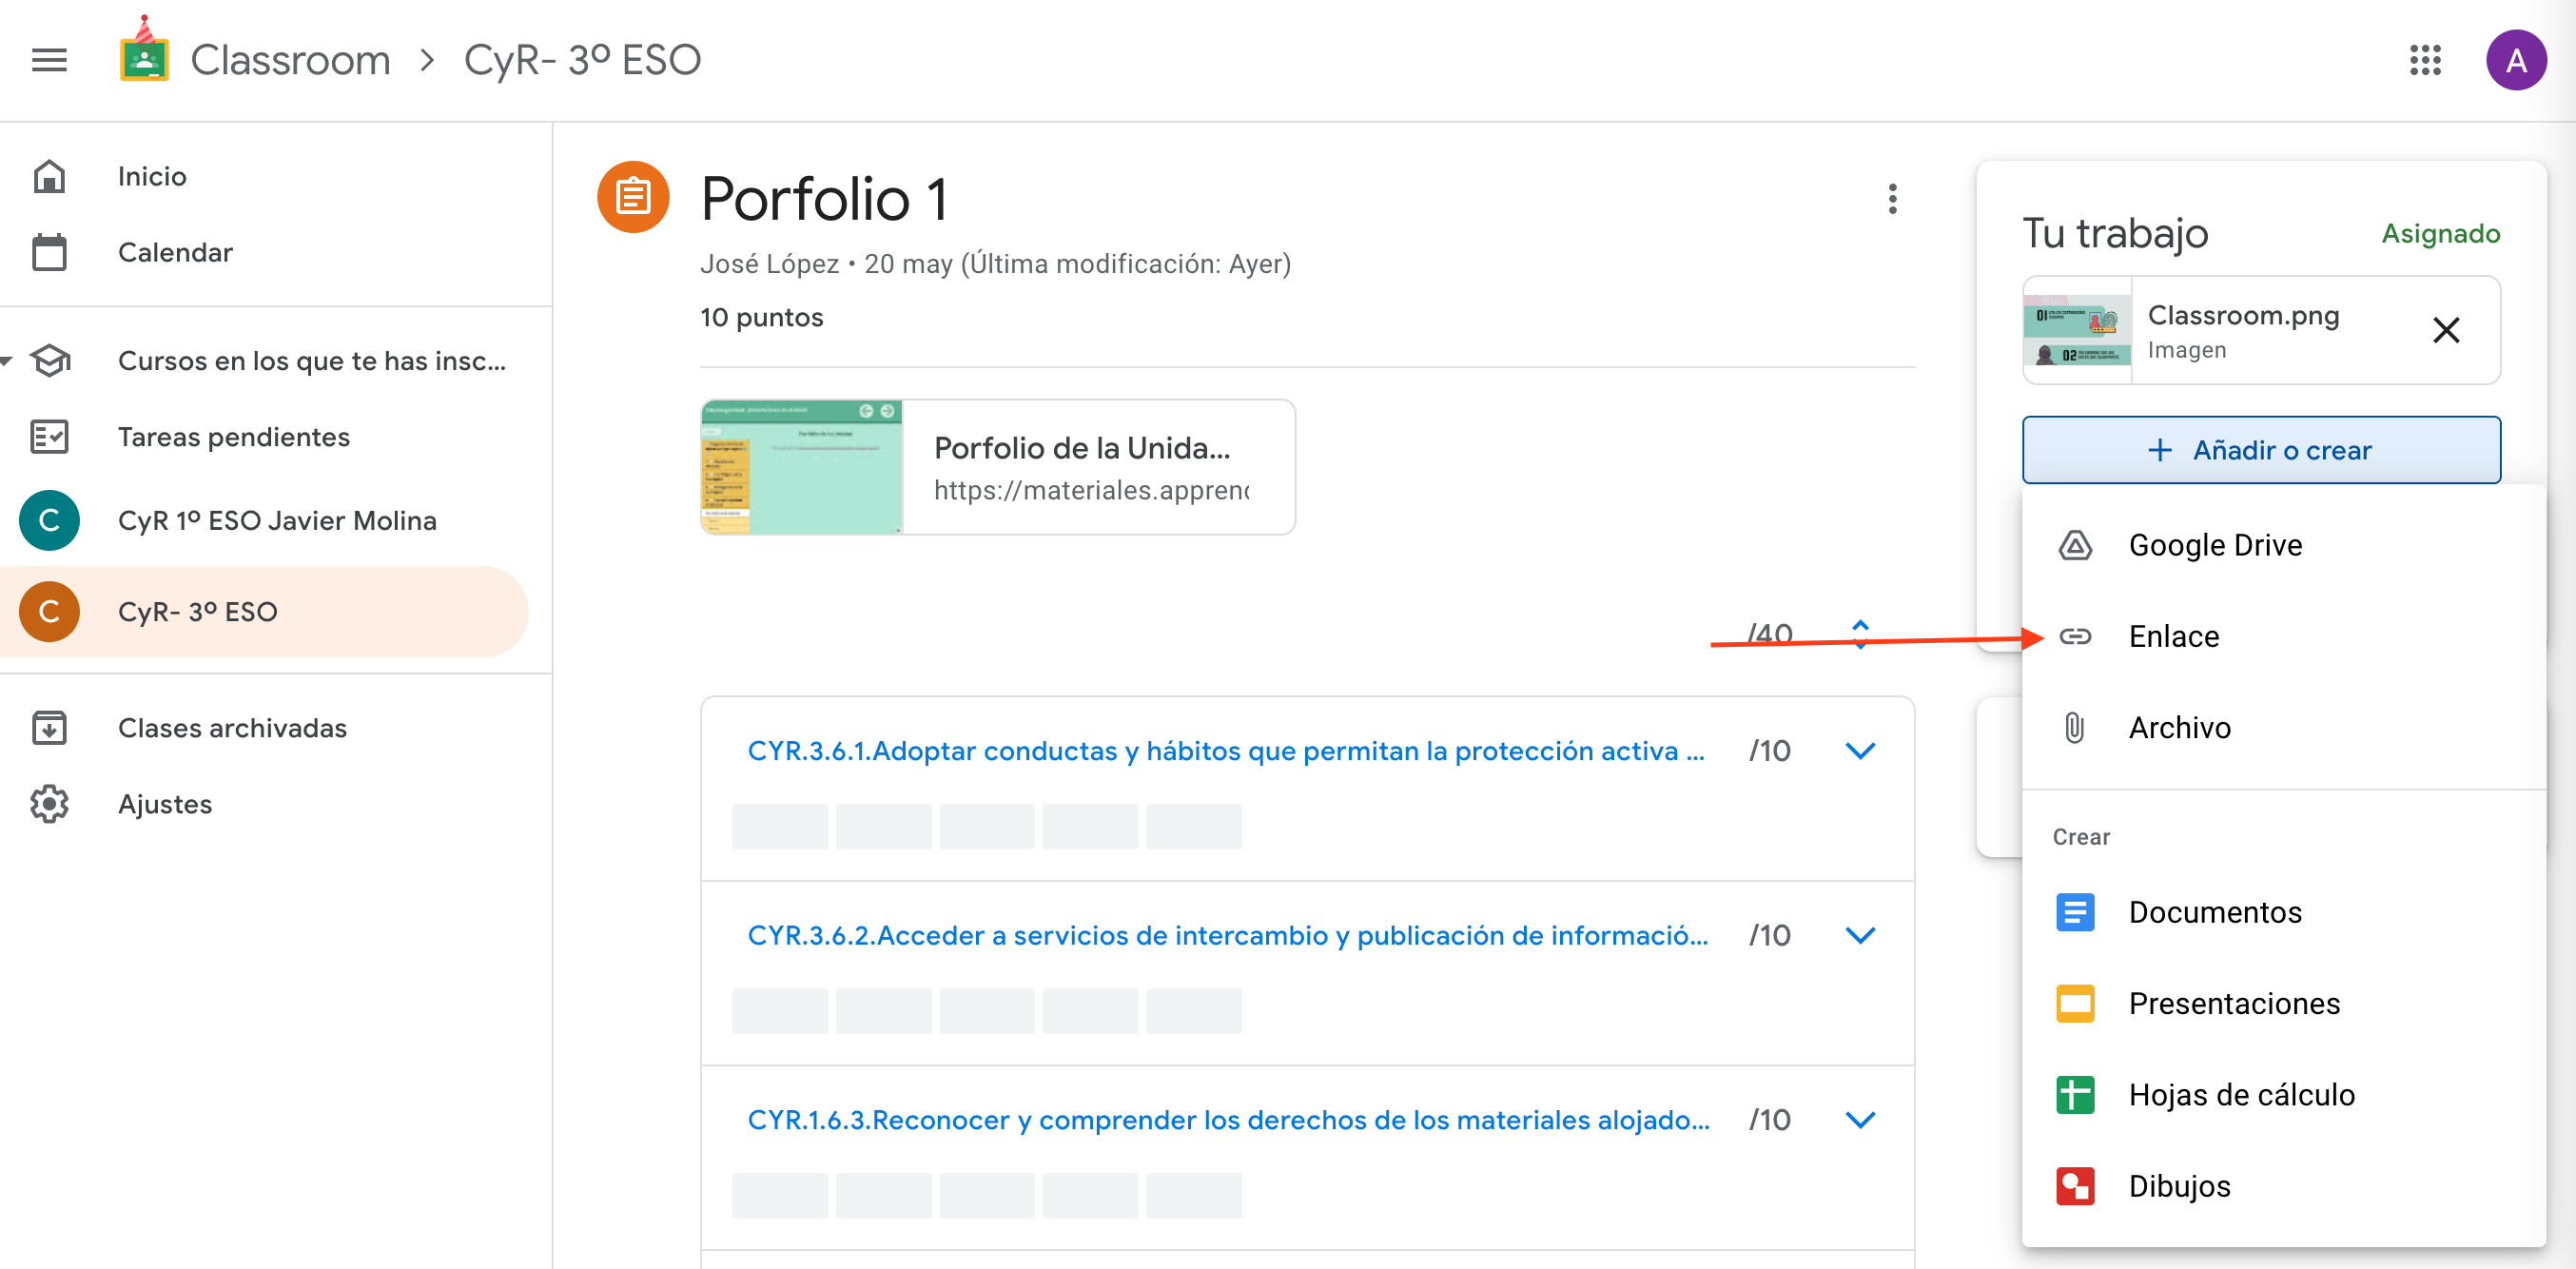Collapse the rubric /40 toggle arrows

[1859, 633]
